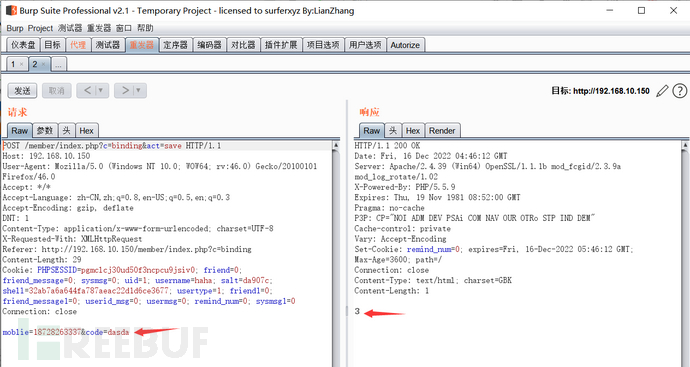Edit target with the pencil icon
Image resolution: width=690 pixels, height=367 pixels.
coord(662,91)
